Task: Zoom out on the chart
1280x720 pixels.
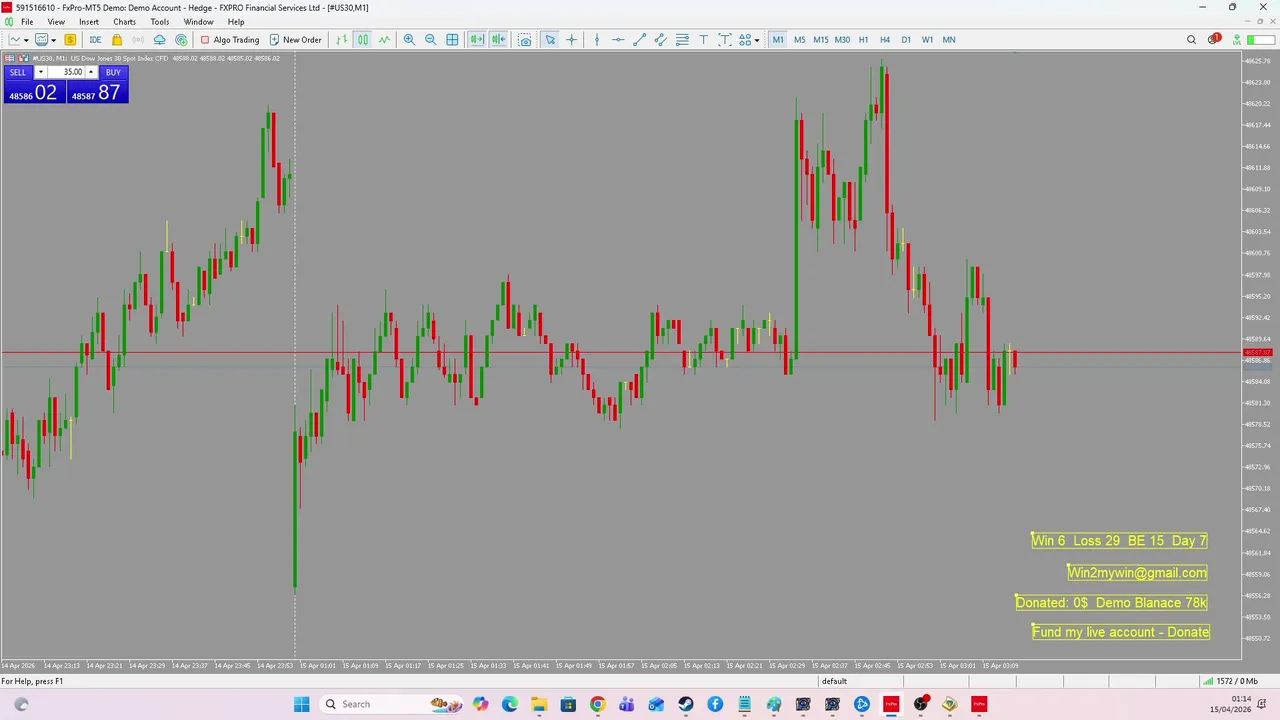Action: pos(431,40)
